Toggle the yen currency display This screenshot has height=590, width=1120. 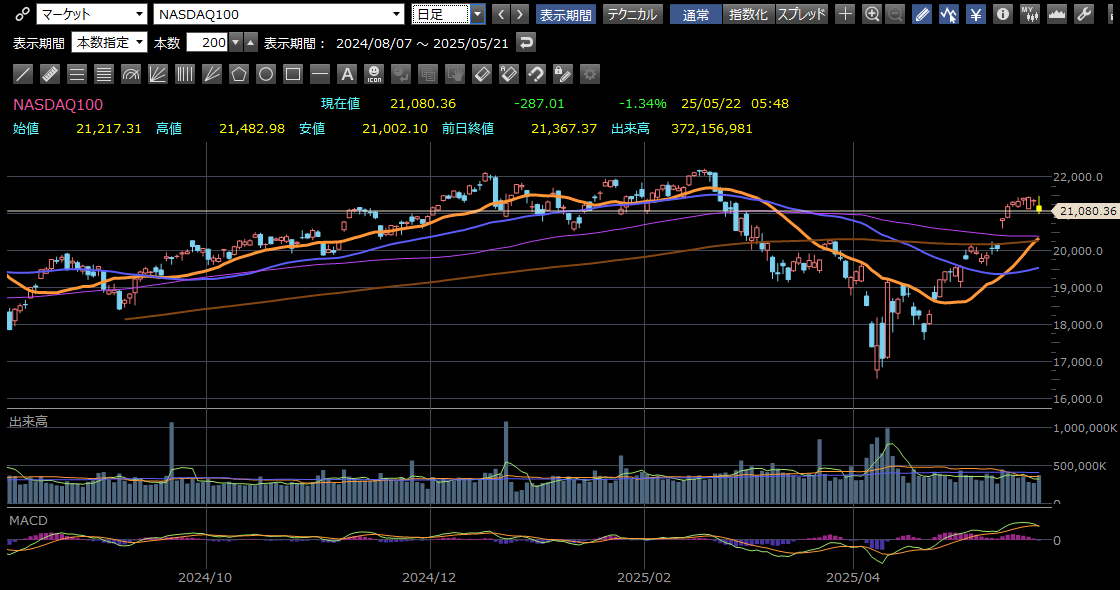coord(976,14)
